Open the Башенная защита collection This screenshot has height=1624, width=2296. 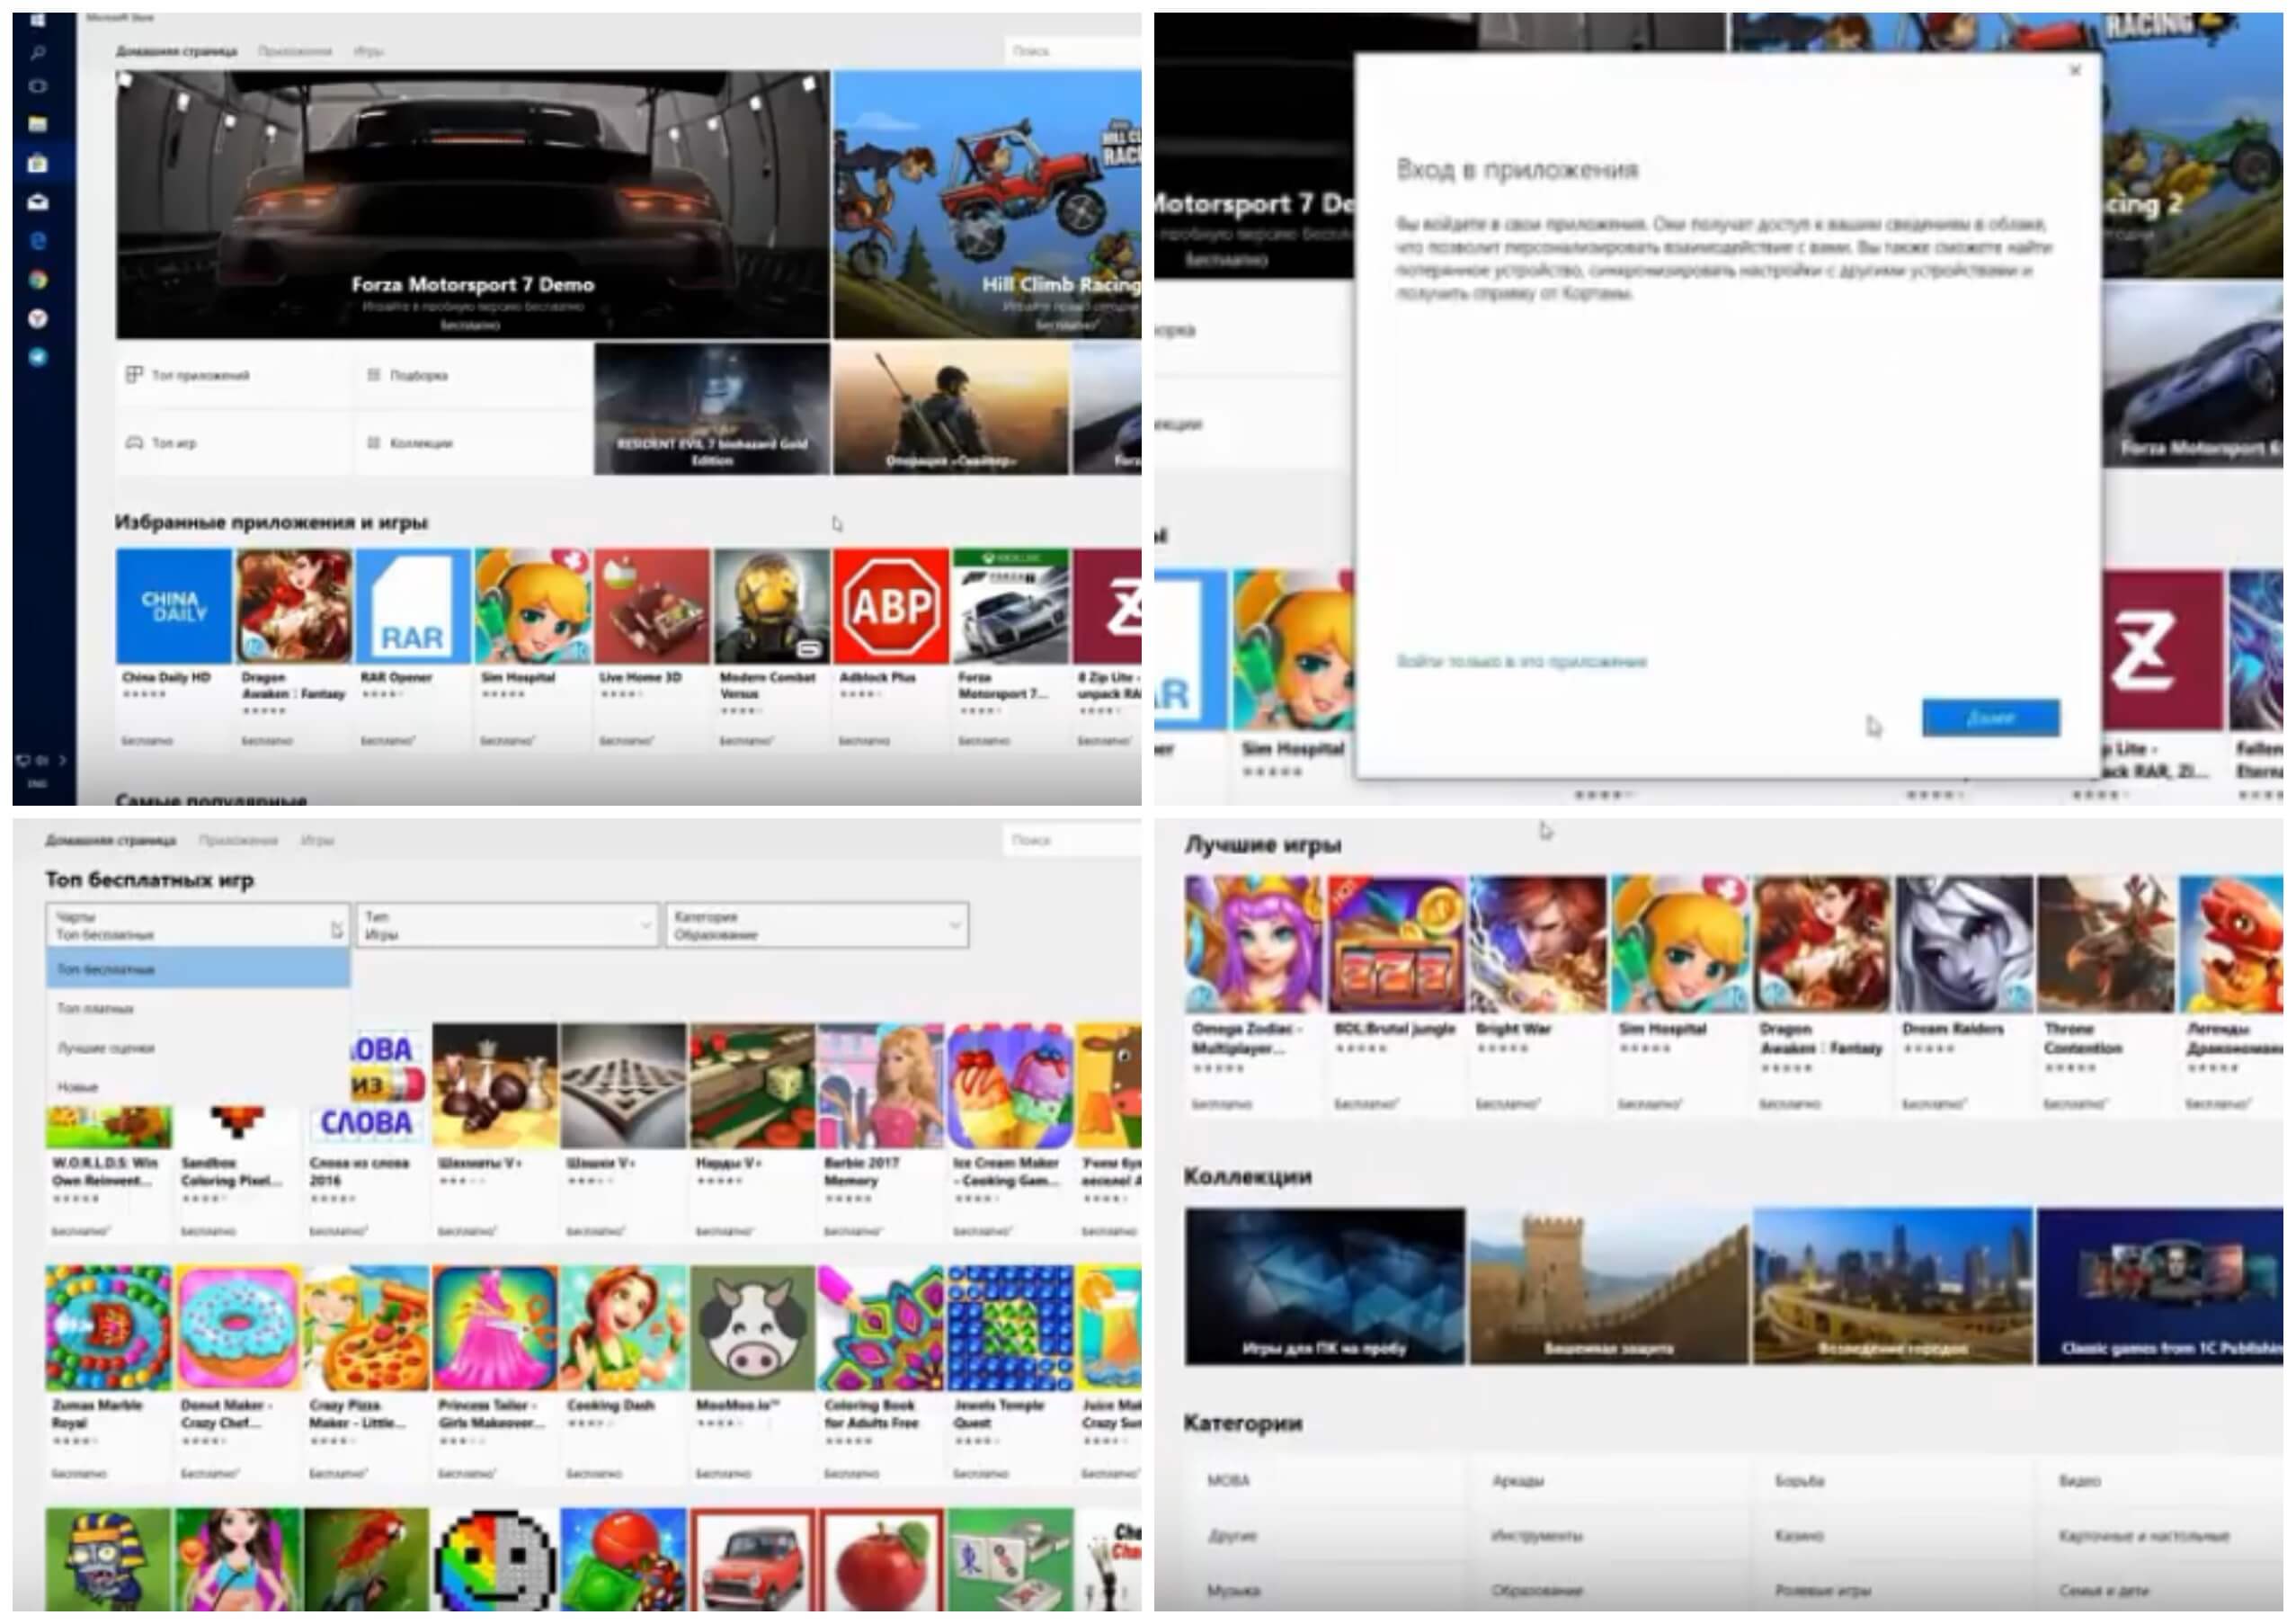[x=1609, y=1286]
